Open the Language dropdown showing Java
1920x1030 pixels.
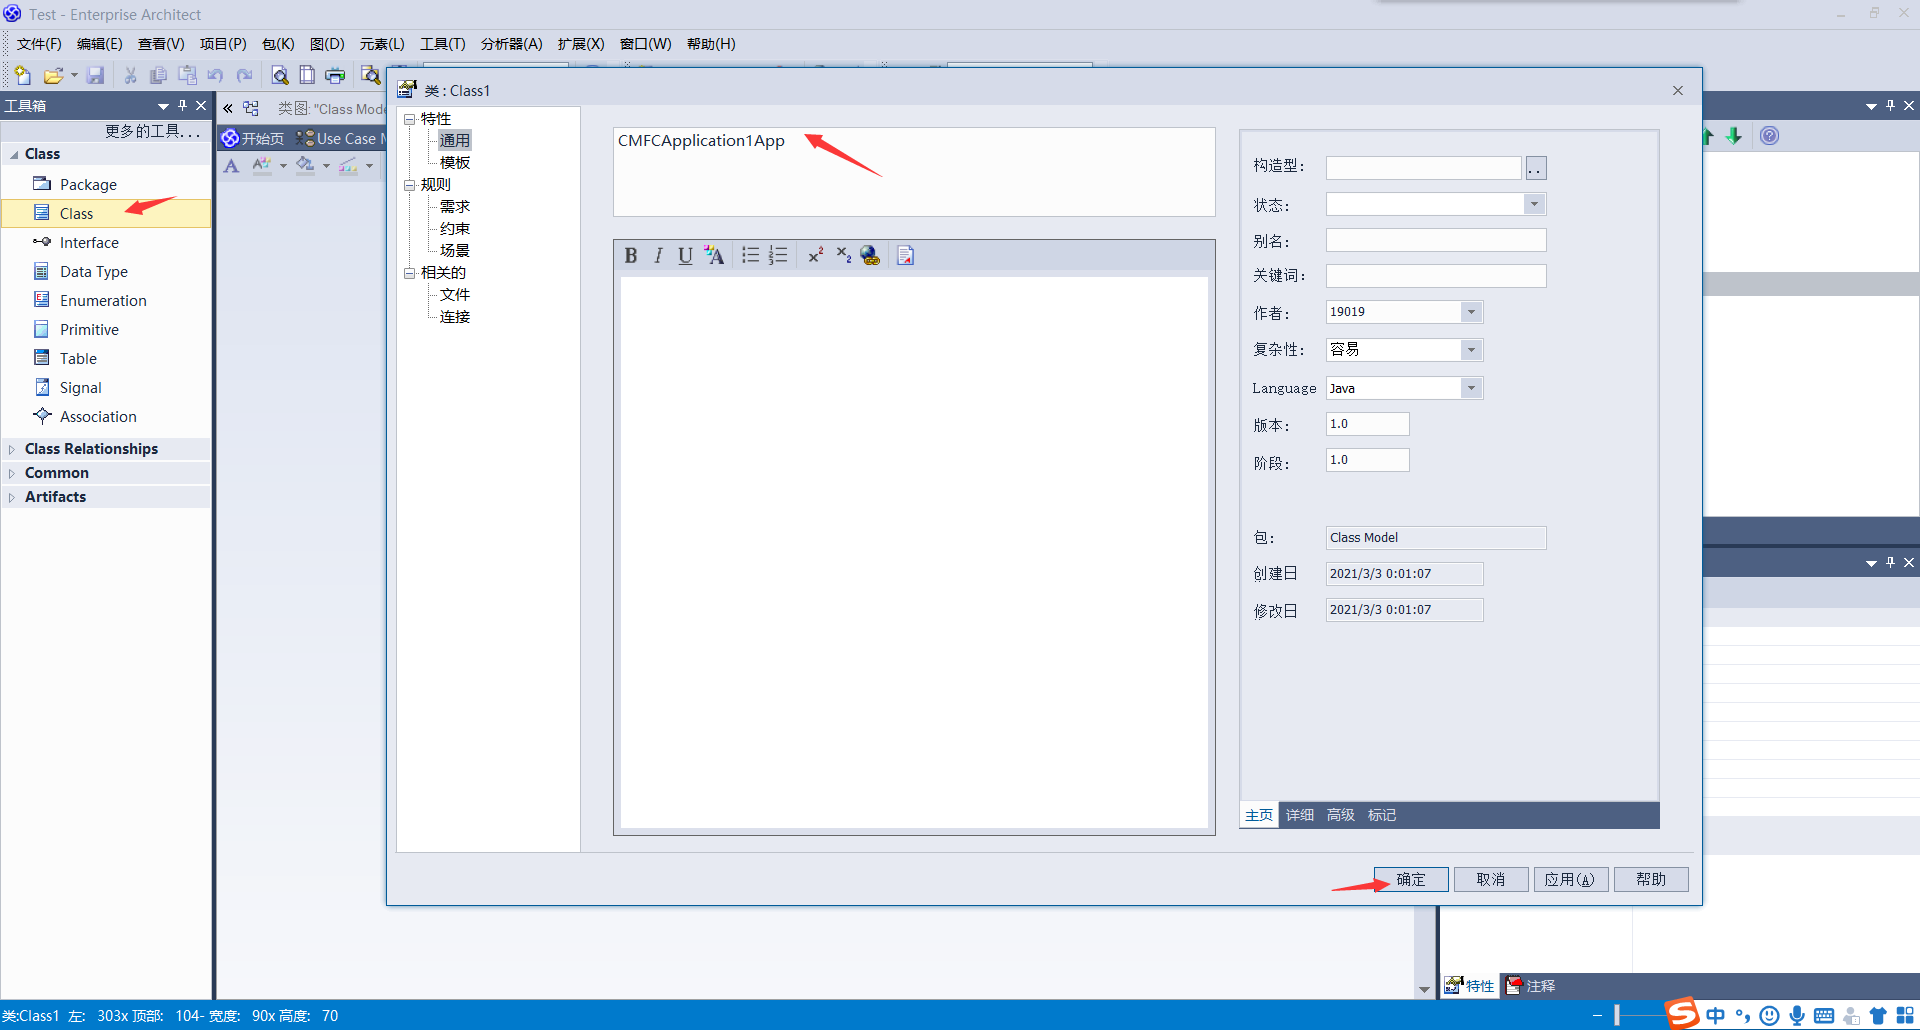pyautogui.click(x=1472, y=388)
